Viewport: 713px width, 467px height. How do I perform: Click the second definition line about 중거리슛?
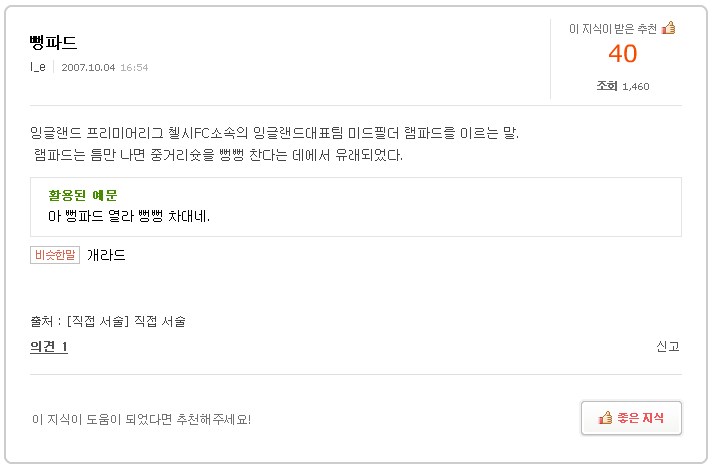pyautogui.click(x=217, y=155)
